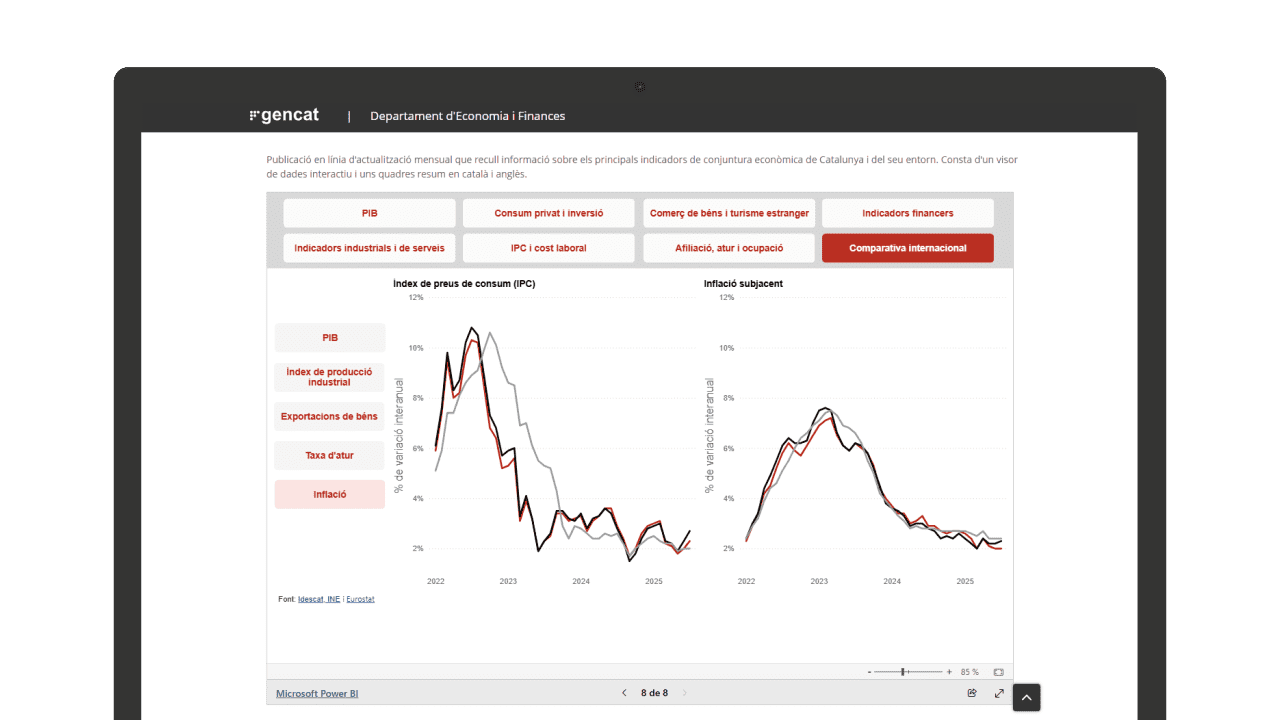Switch to IPC i cost laboral tab

(548, 248)
